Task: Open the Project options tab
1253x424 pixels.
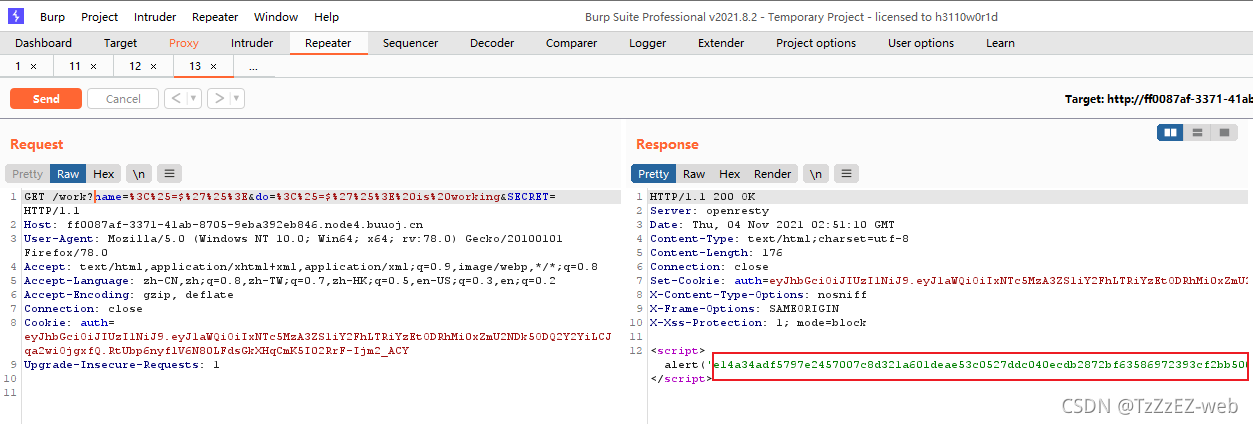Action: point(816,43)
